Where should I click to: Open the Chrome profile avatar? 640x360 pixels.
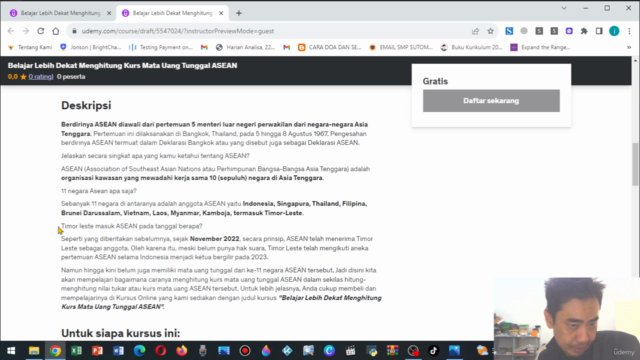(x=614, y=31)
